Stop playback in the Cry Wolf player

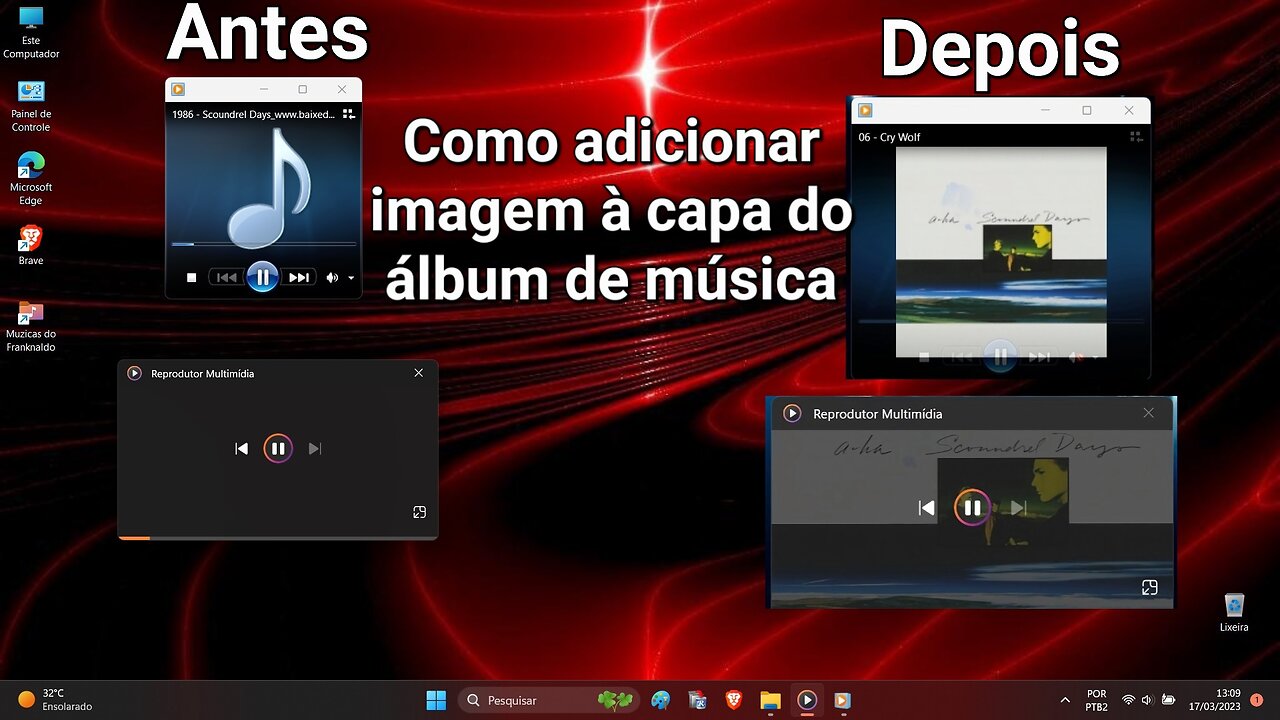pos(924,356)
